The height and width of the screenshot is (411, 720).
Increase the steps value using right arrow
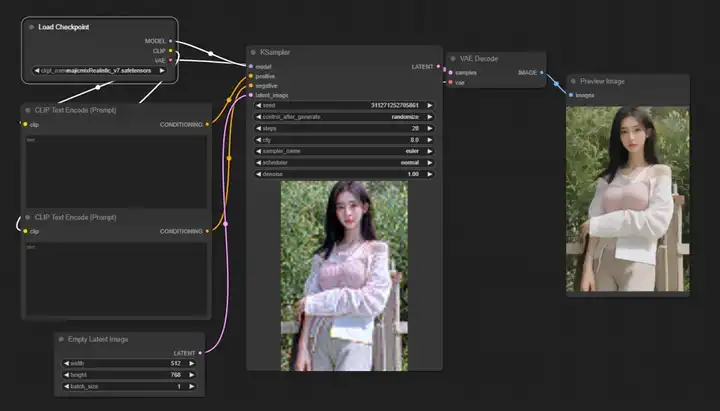tap(430, 128)
